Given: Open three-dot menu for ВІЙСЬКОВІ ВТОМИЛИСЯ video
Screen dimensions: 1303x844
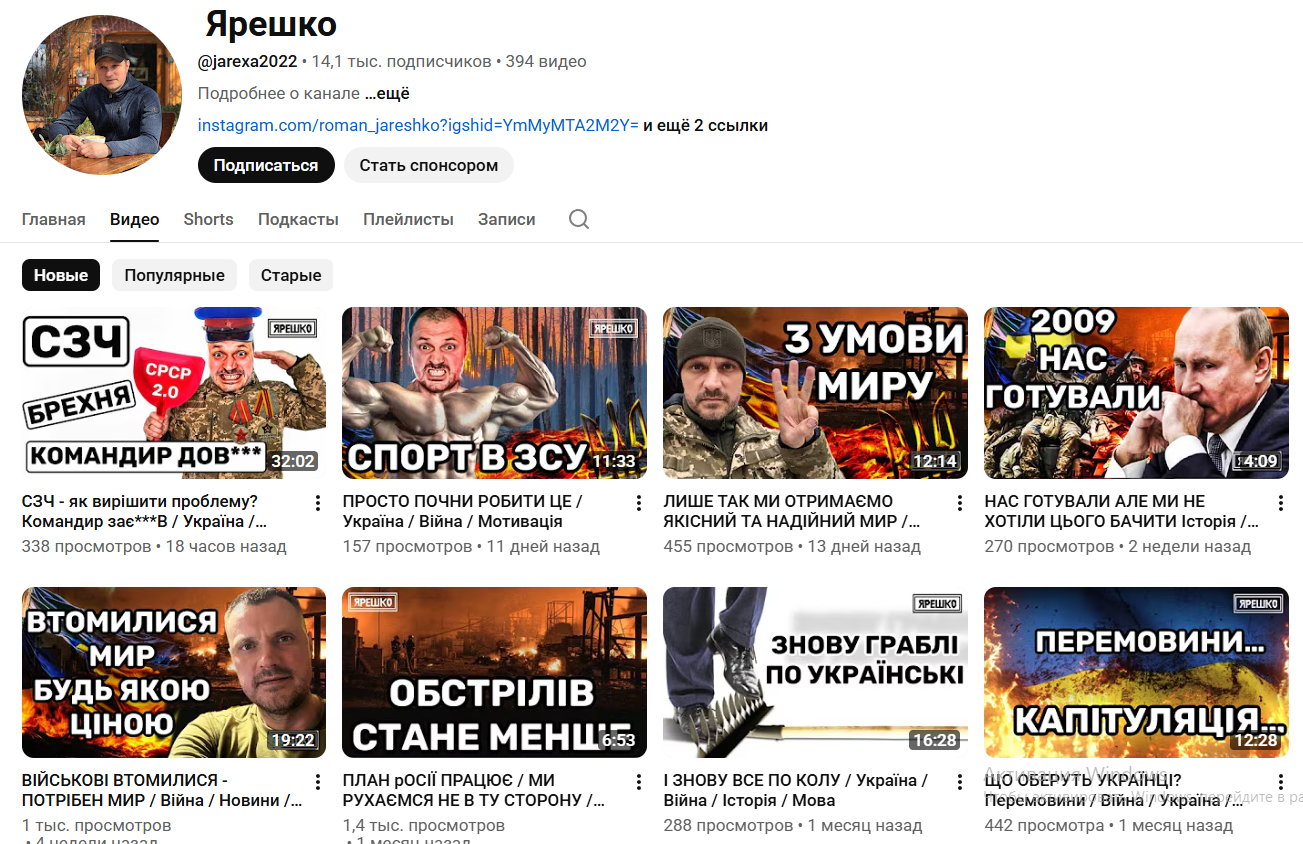Looking at the screenshot, I should tap(317, 782).
